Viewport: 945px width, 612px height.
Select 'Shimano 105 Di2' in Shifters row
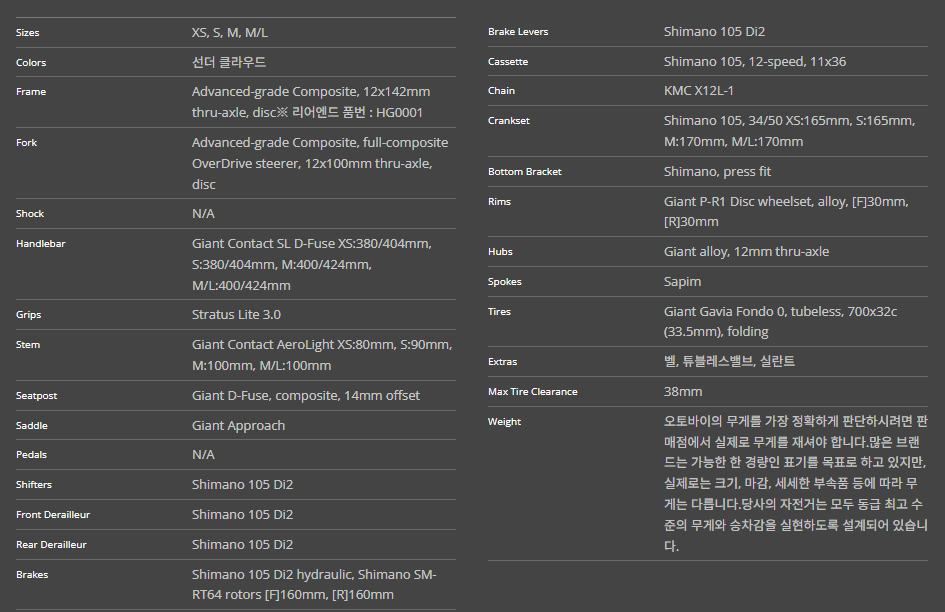[242, 485]
